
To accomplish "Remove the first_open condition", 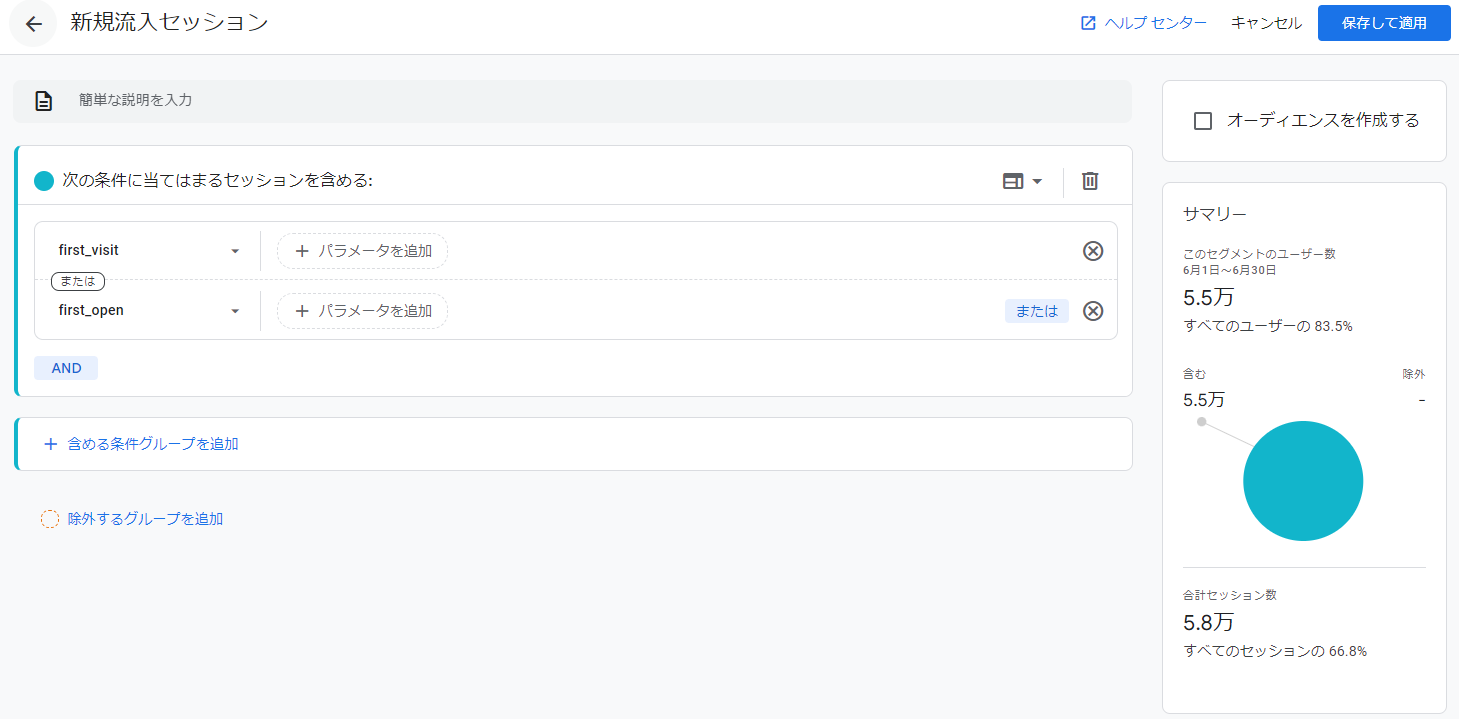I will (1093, 311).
